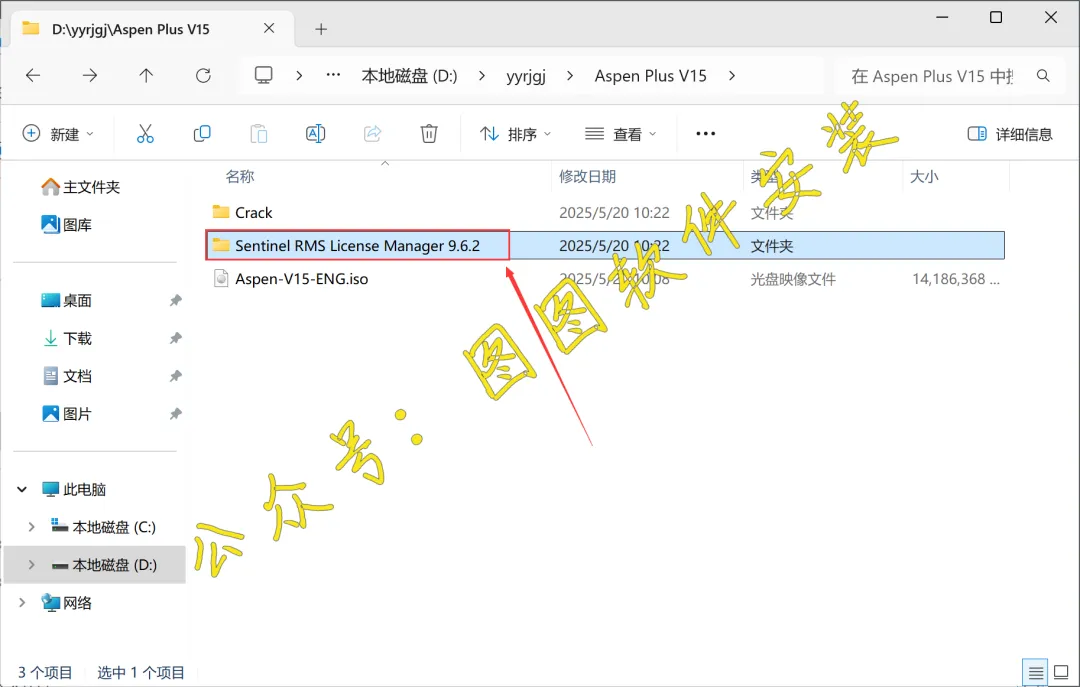Open 图库 (Gallery) in the sidebar
1080x687 pixels.
click(67, 225)
